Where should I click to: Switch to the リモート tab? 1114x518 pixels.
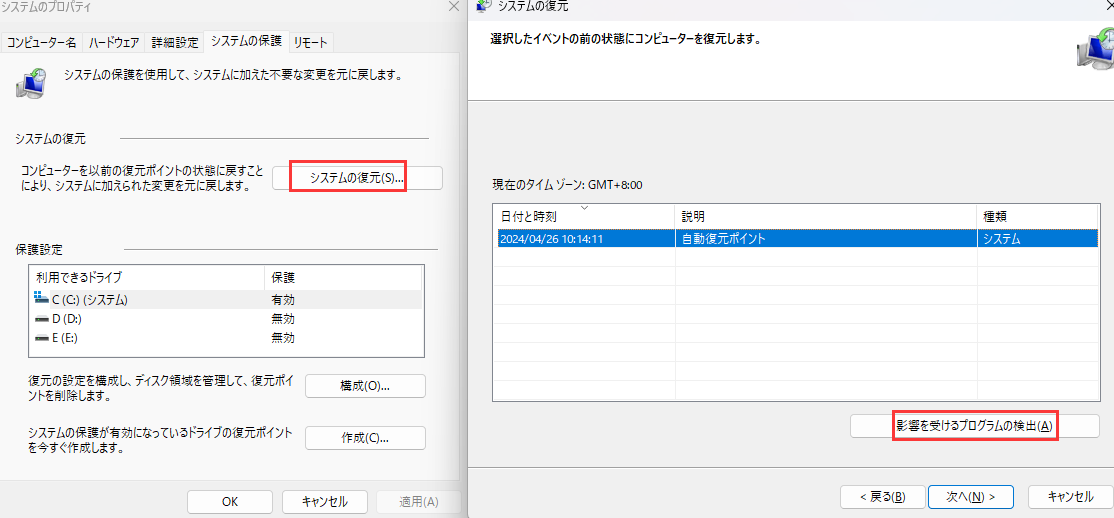tap(311, 43)
